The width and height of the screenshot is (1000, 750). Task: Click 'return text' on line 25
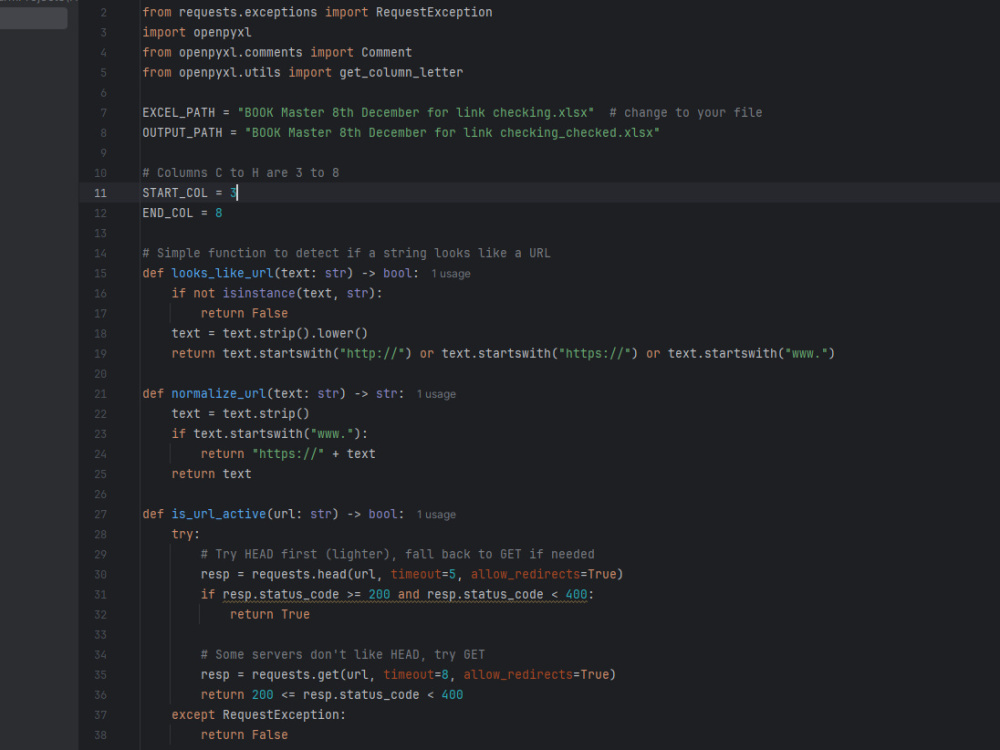point(211,474)
